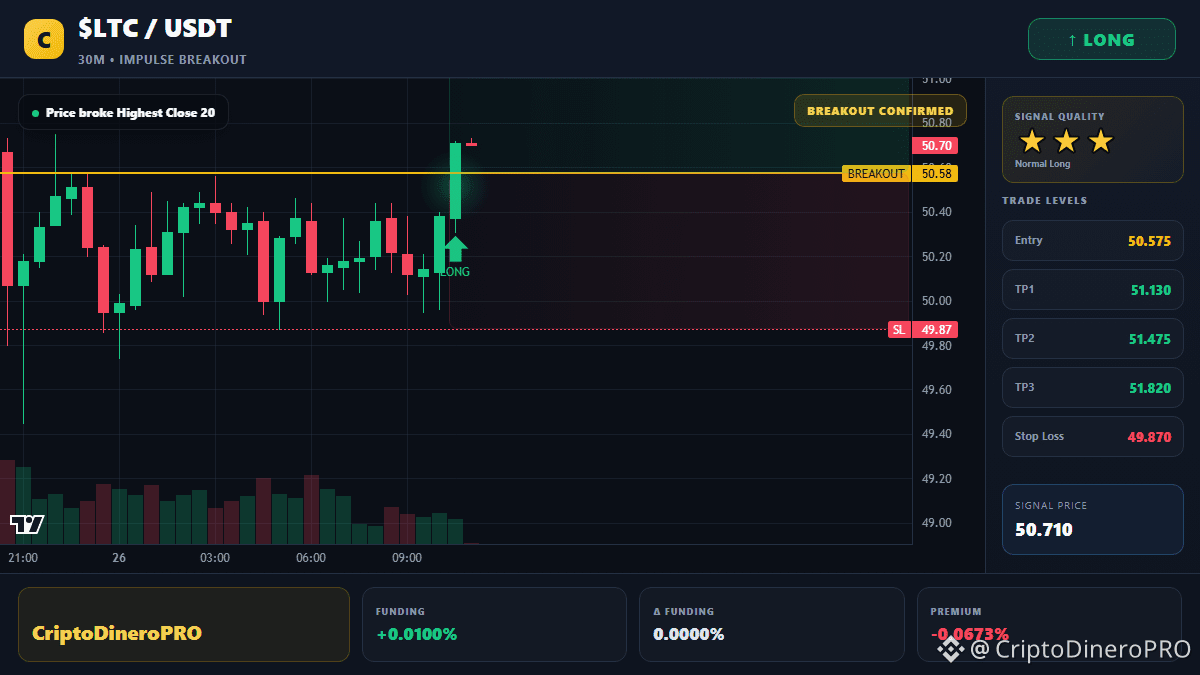Image resolution: width=1200 pixels, height=675 pixels.
Task: Click the BREAKOUT price line tag
Action: click(x=876, y=174)
